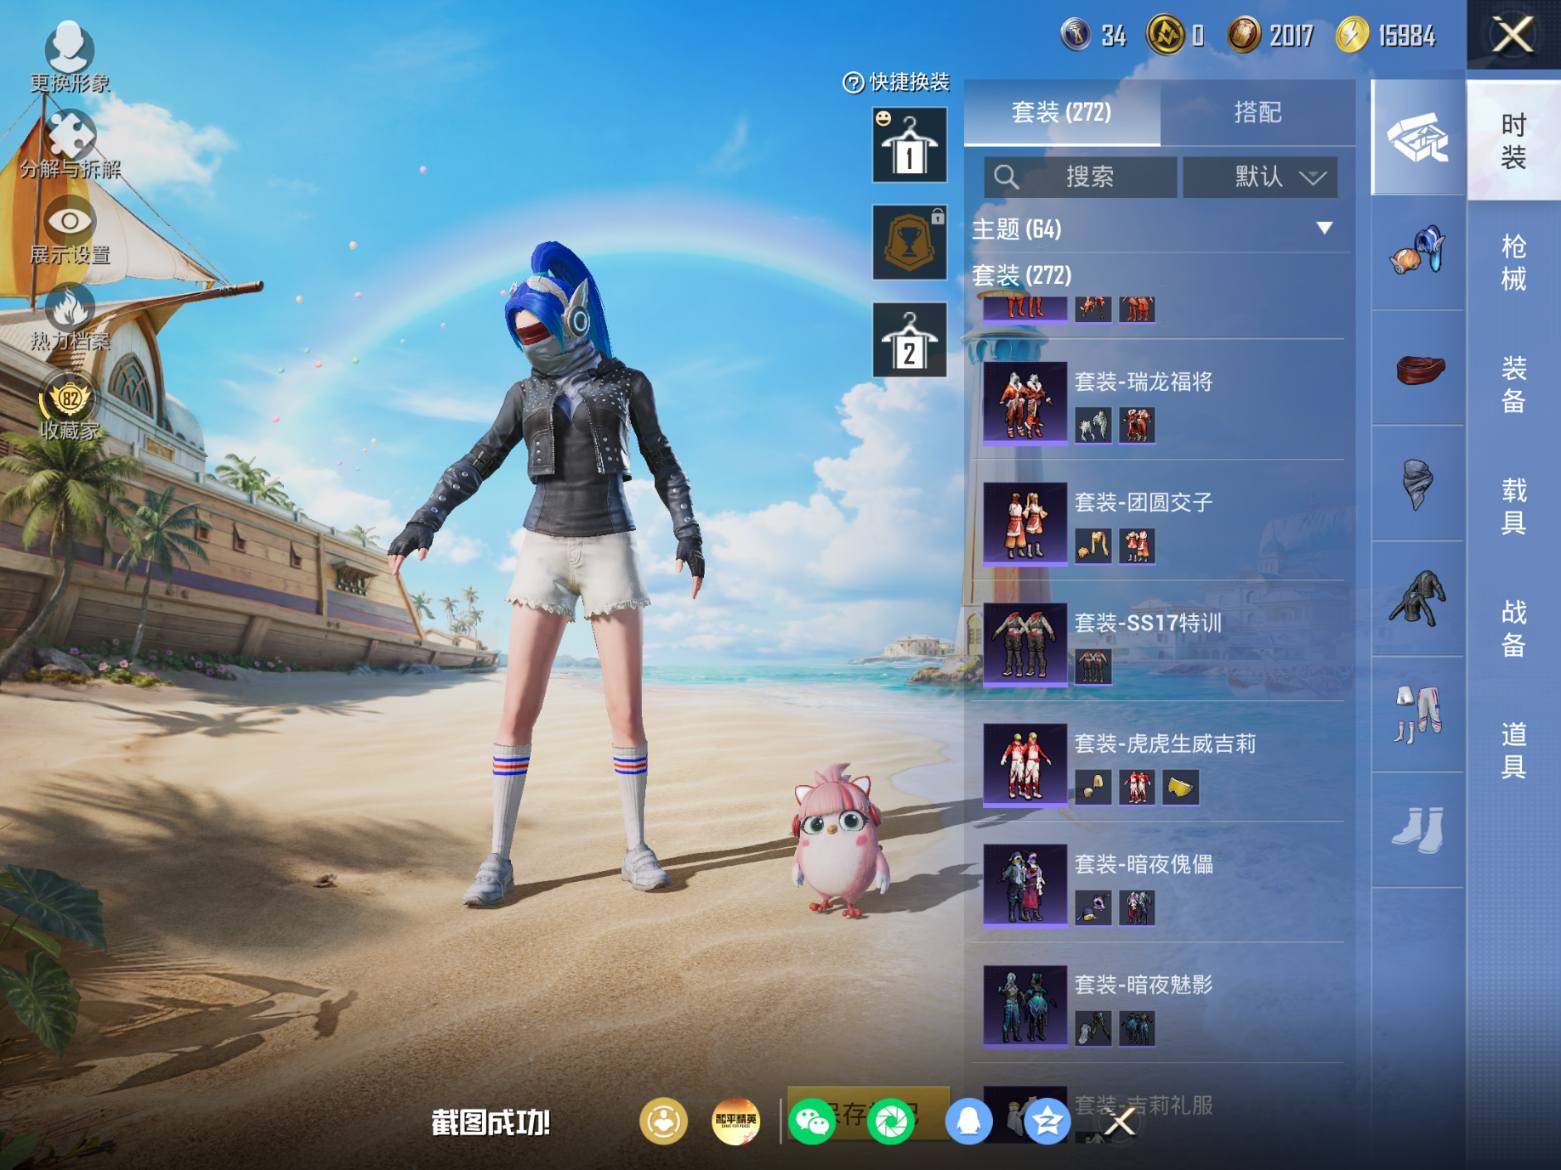Image resolution: width=1561 pixels, height=1170 pixels.
Task: Open locked trophy outfit slot
Action: [x=909, y=242]
